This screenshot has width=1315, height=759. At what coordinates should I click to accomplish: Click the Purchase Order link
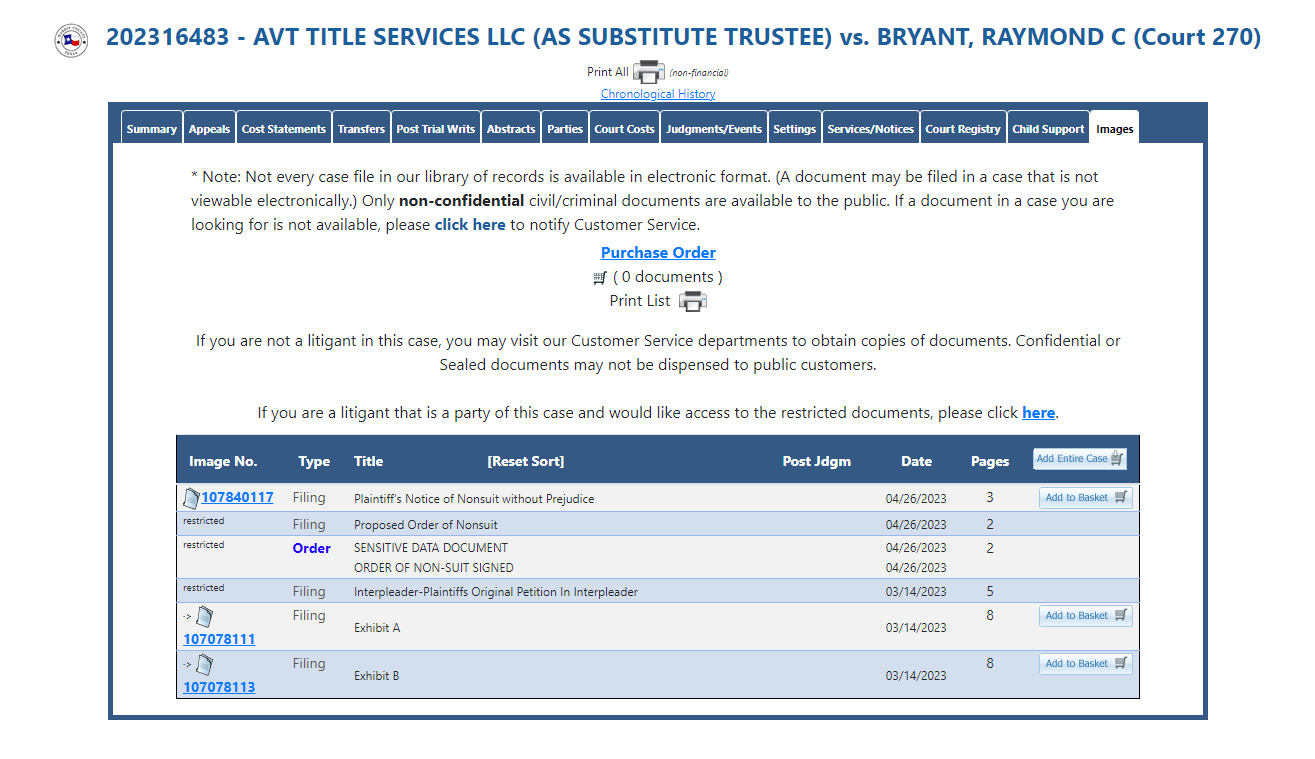tap(658, 253)
